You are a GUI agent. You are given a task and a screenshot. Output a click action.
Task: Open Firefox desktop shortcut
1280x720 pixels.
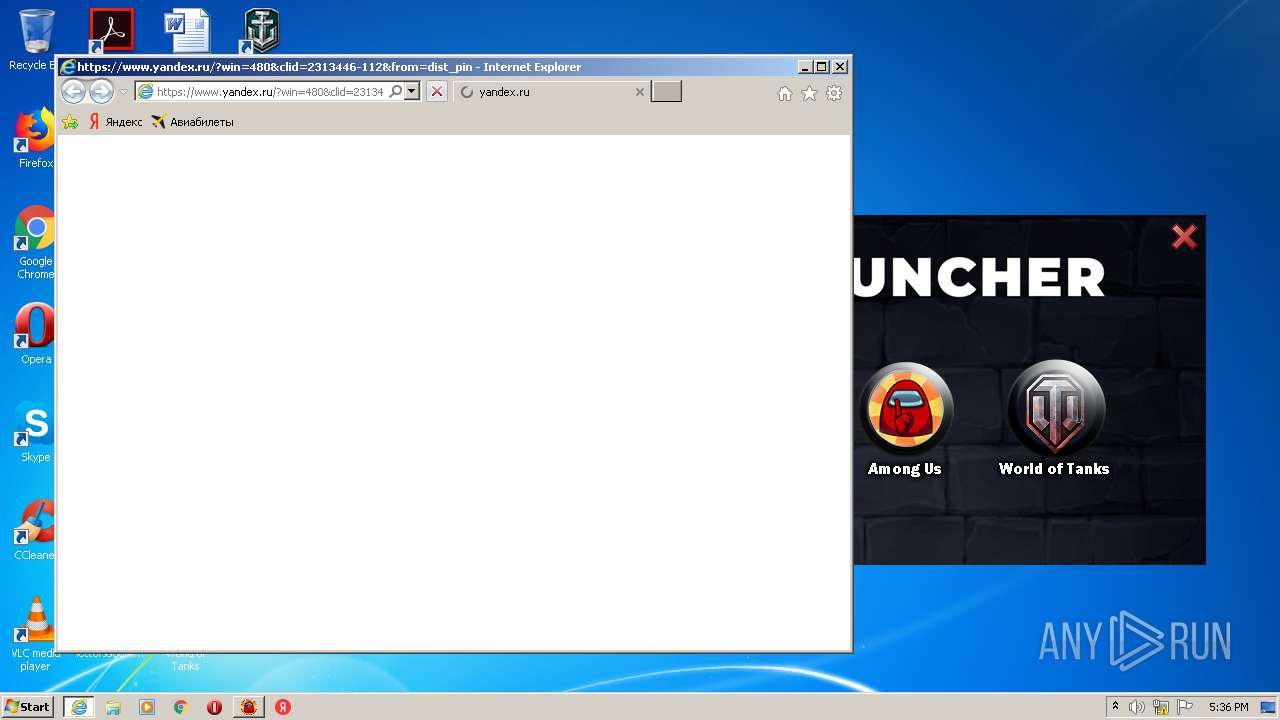35,138
